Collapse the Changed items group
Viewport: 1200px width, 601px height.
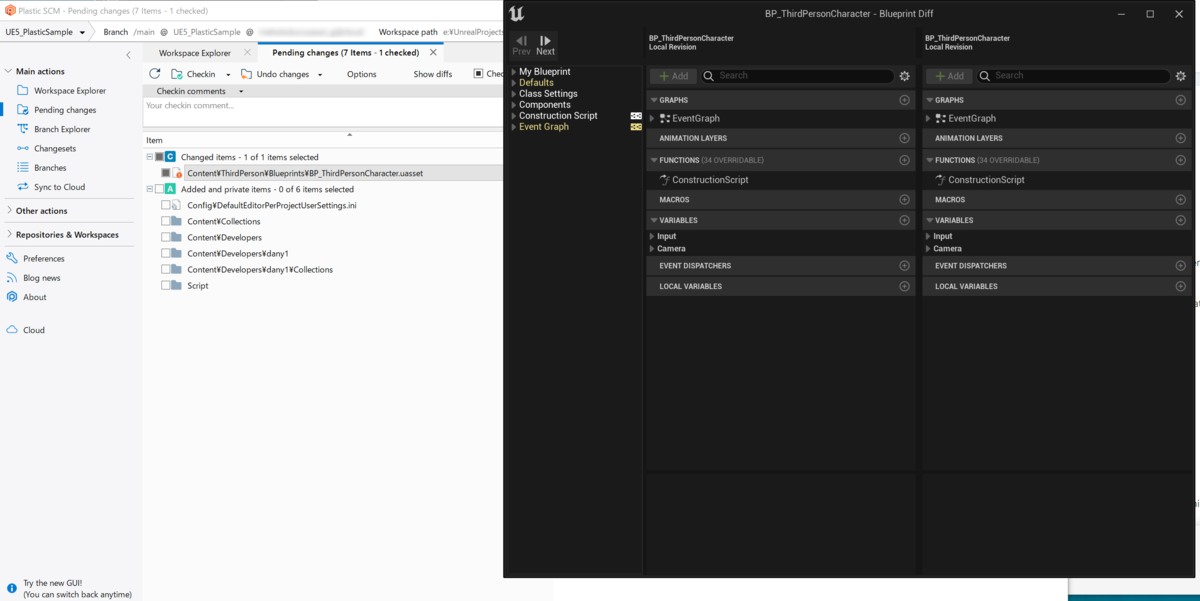pyautogui.click(x=150, y=157)
